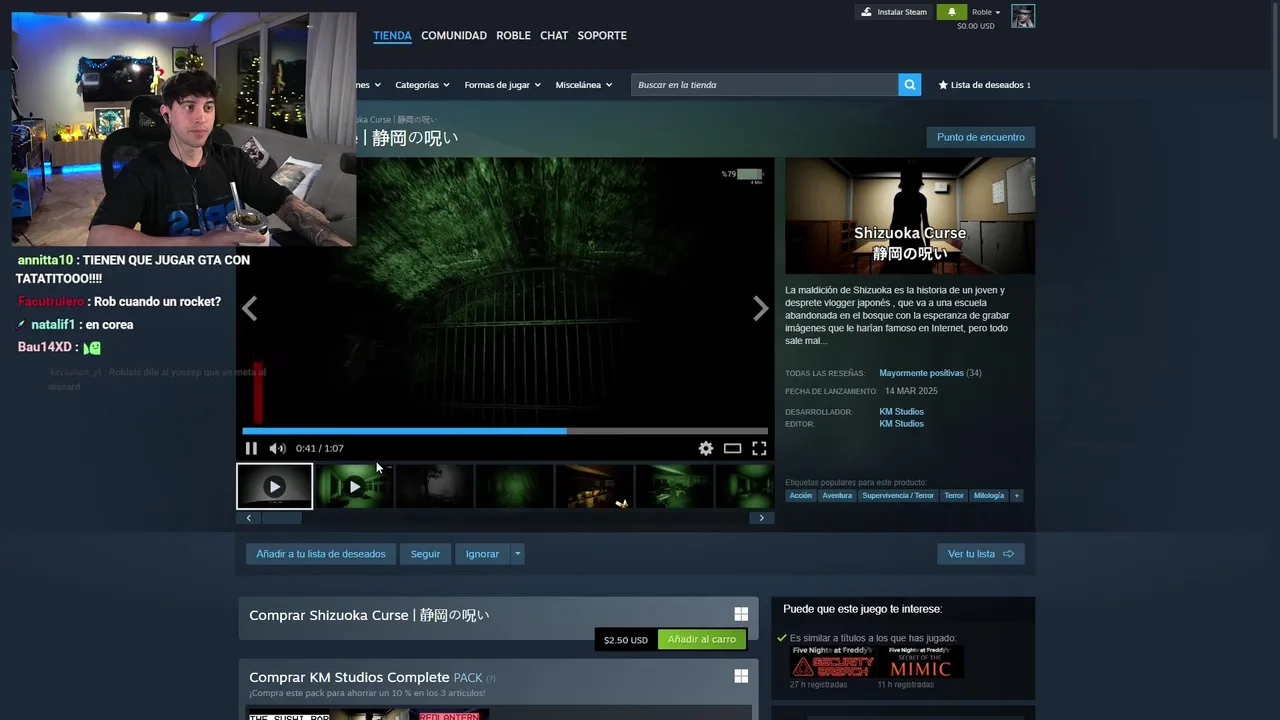The image size is (1280, 720).
Task: Pause the trailer video
Action: click(251, 448)
